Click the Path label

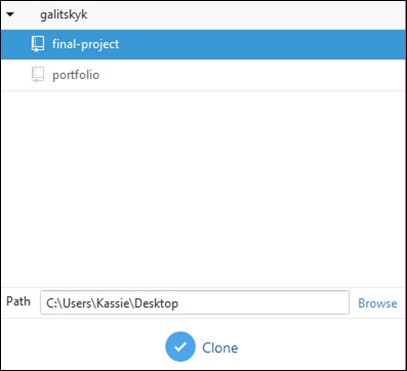click(18, 301)
